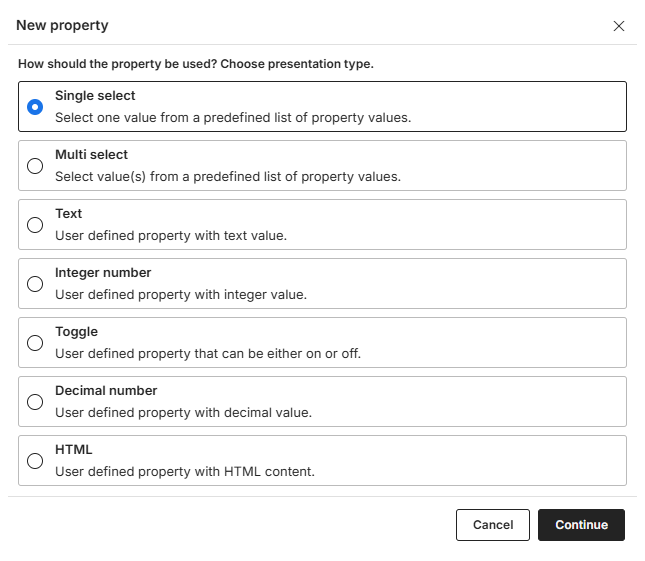Select the Multi select radio button
Viewport: 645px width, 561px height.
35,166
